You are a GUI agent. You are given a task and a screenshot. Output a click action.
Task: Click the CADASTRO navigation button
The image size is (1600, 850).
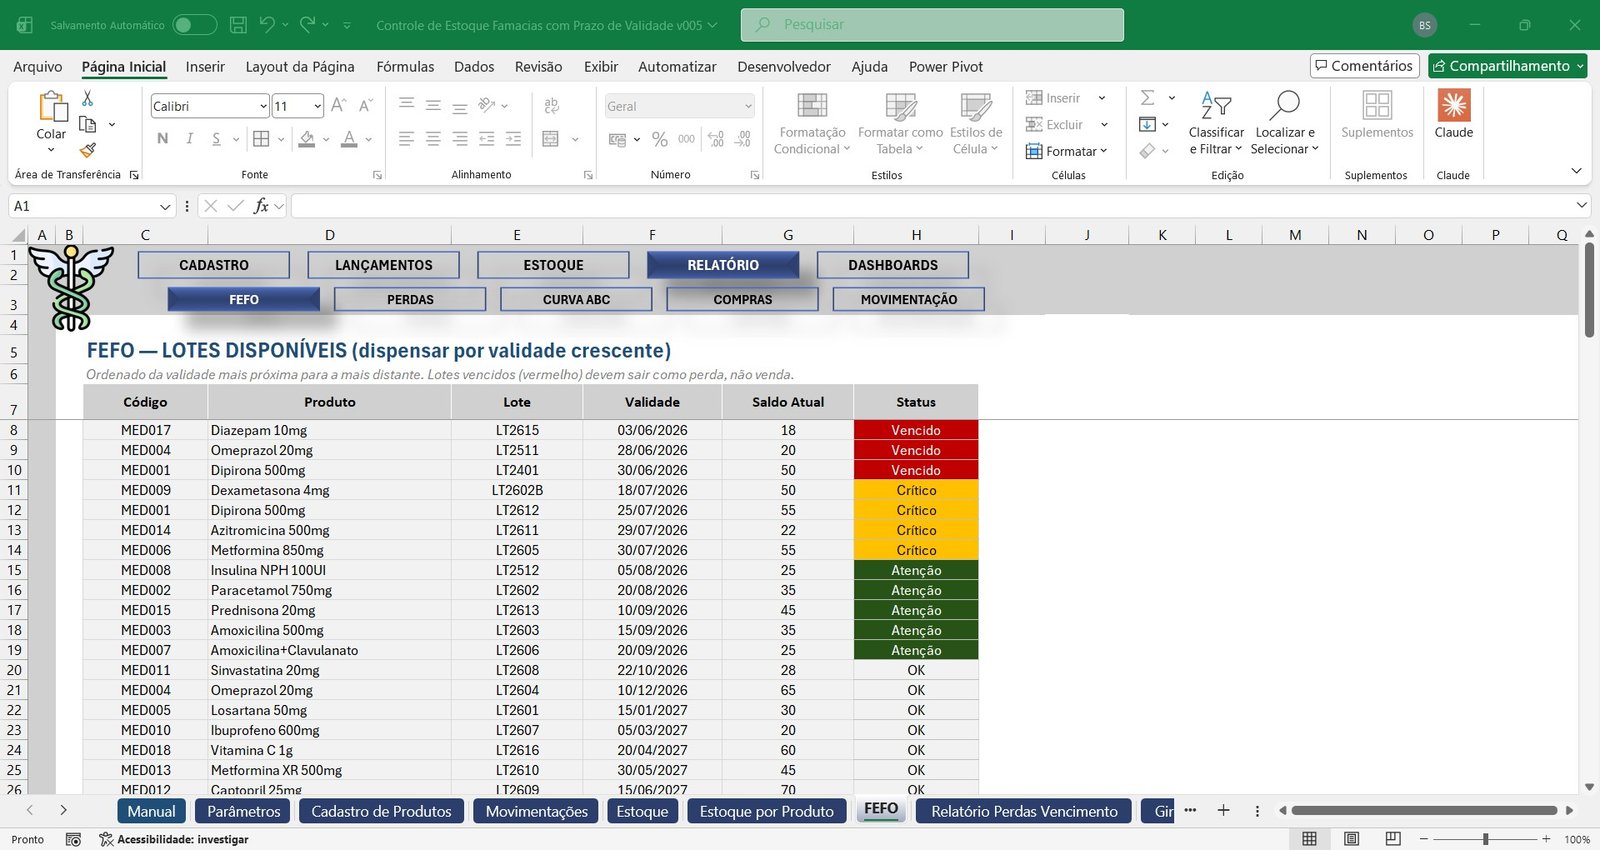tap(214, 265)
